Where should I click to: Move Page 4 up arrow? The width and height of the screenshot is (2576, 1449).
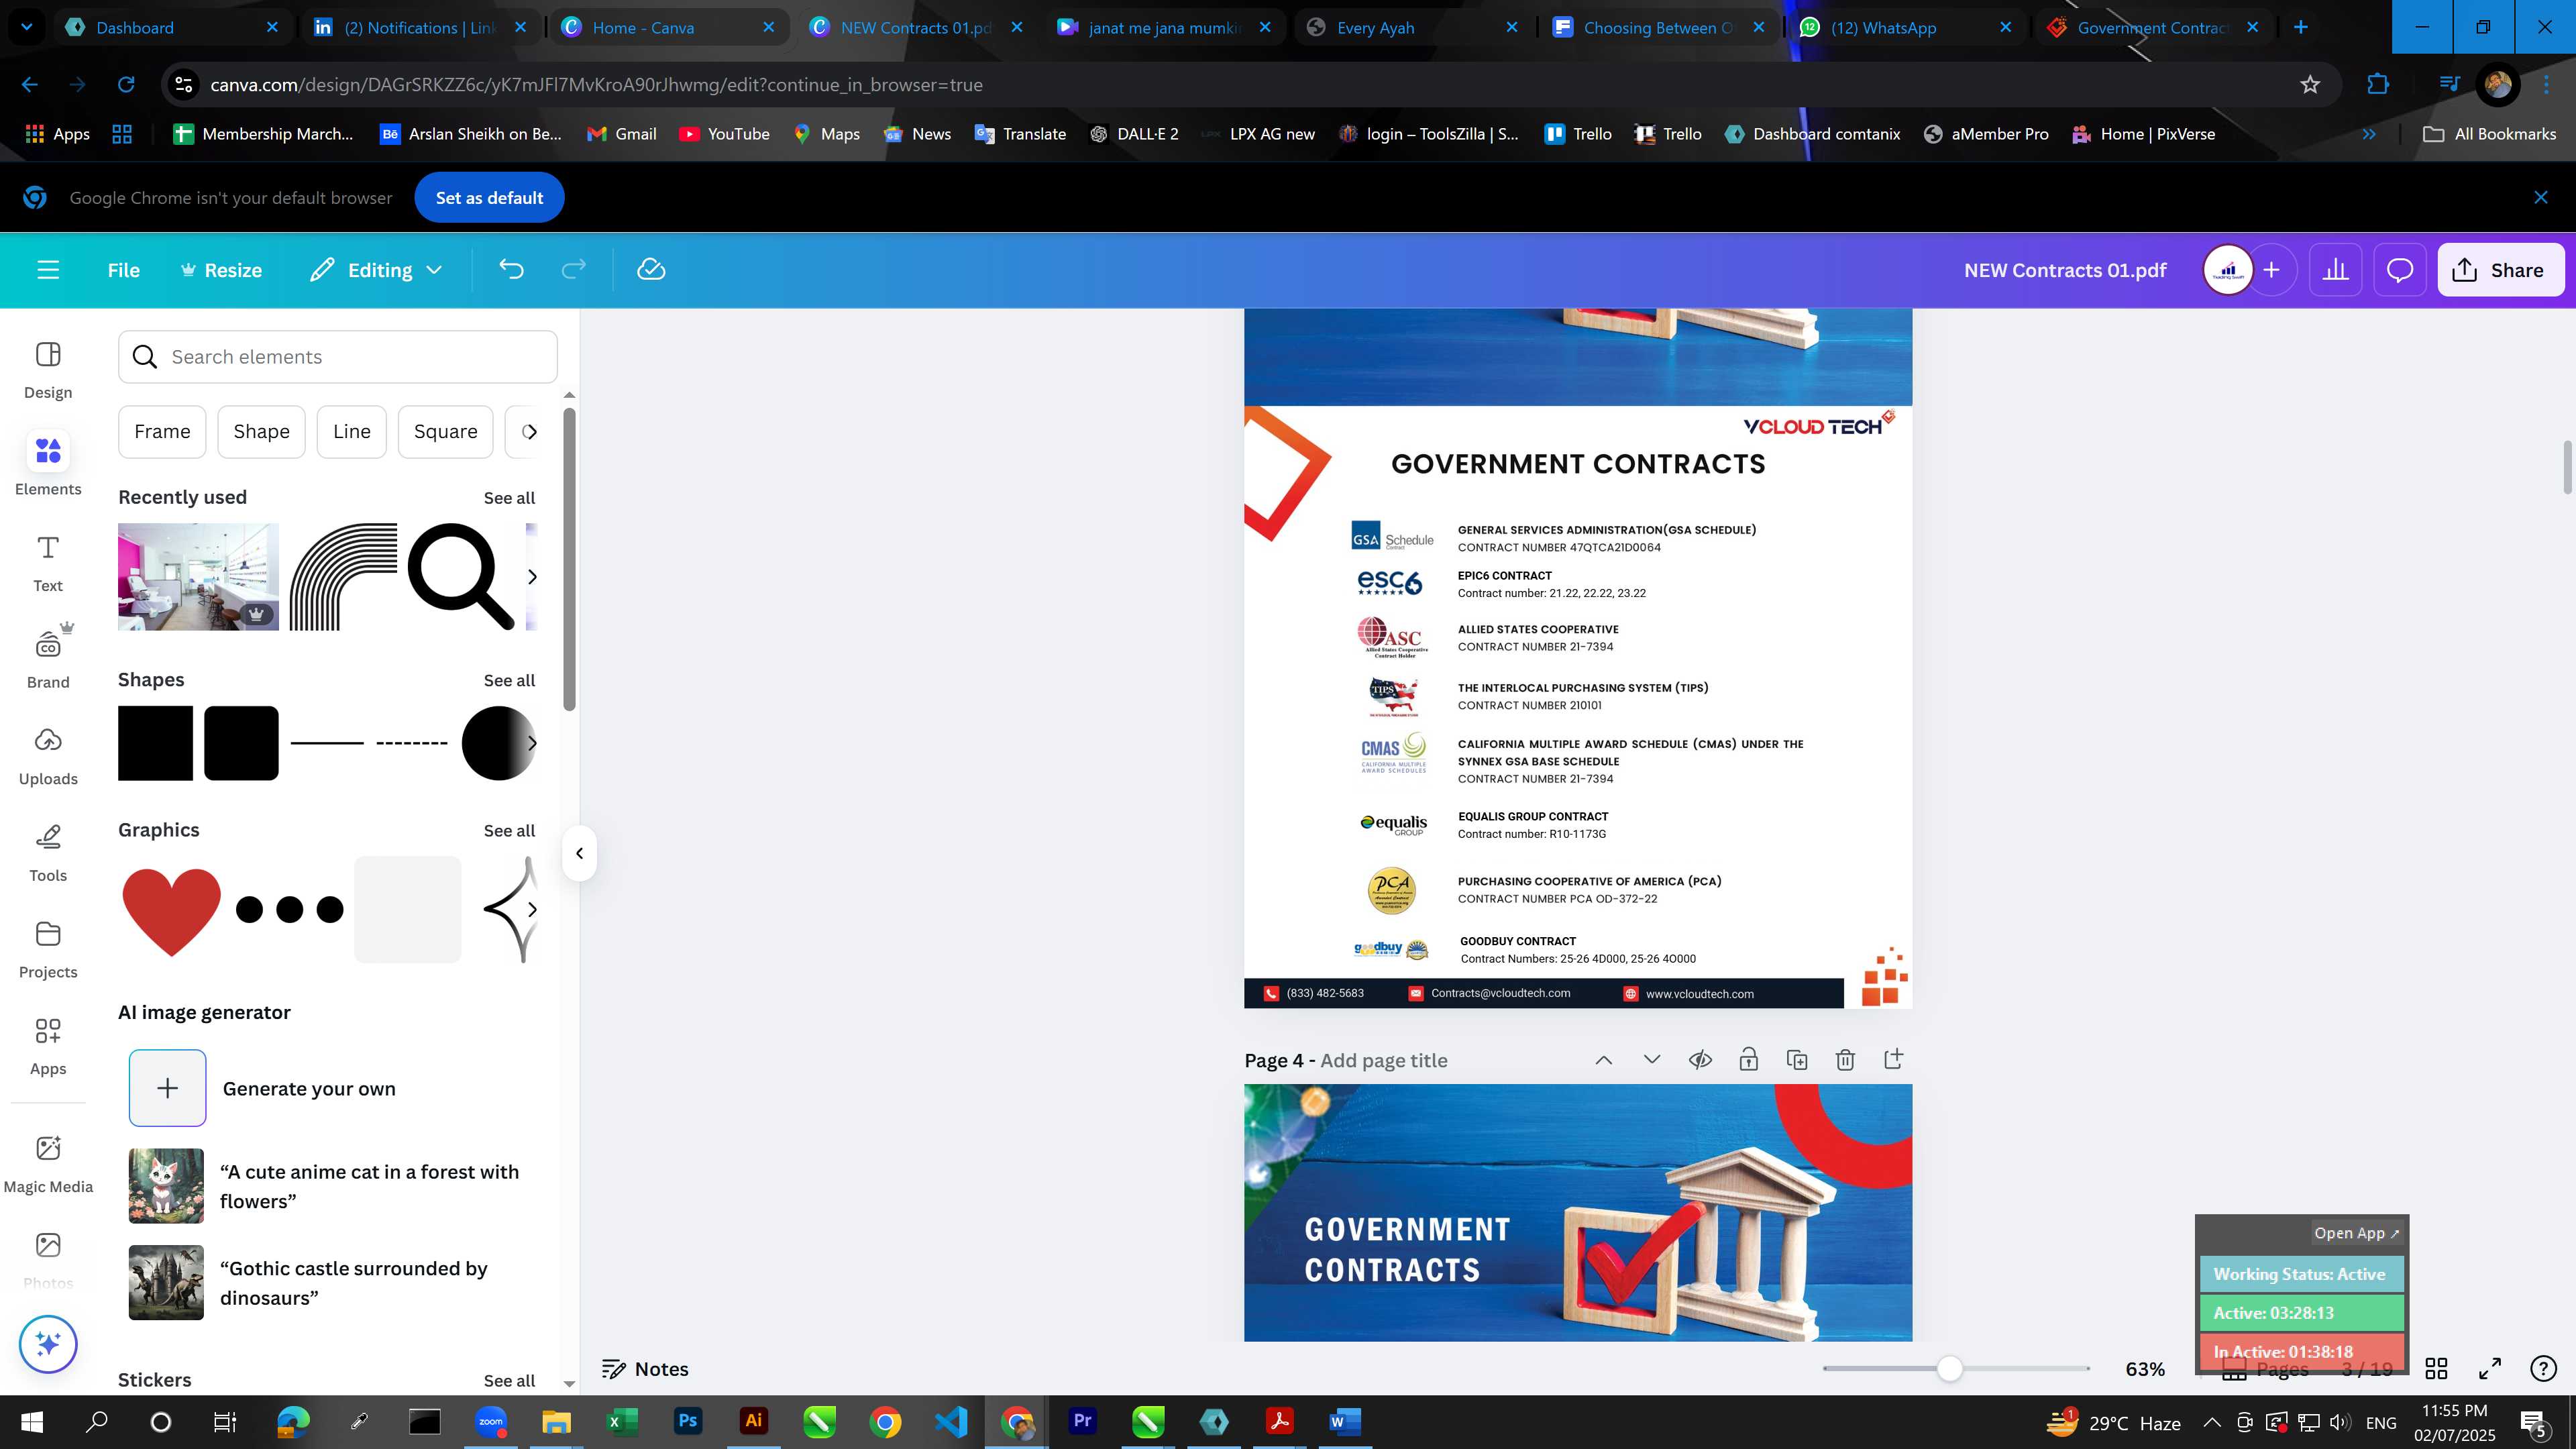point(1604,1060)
